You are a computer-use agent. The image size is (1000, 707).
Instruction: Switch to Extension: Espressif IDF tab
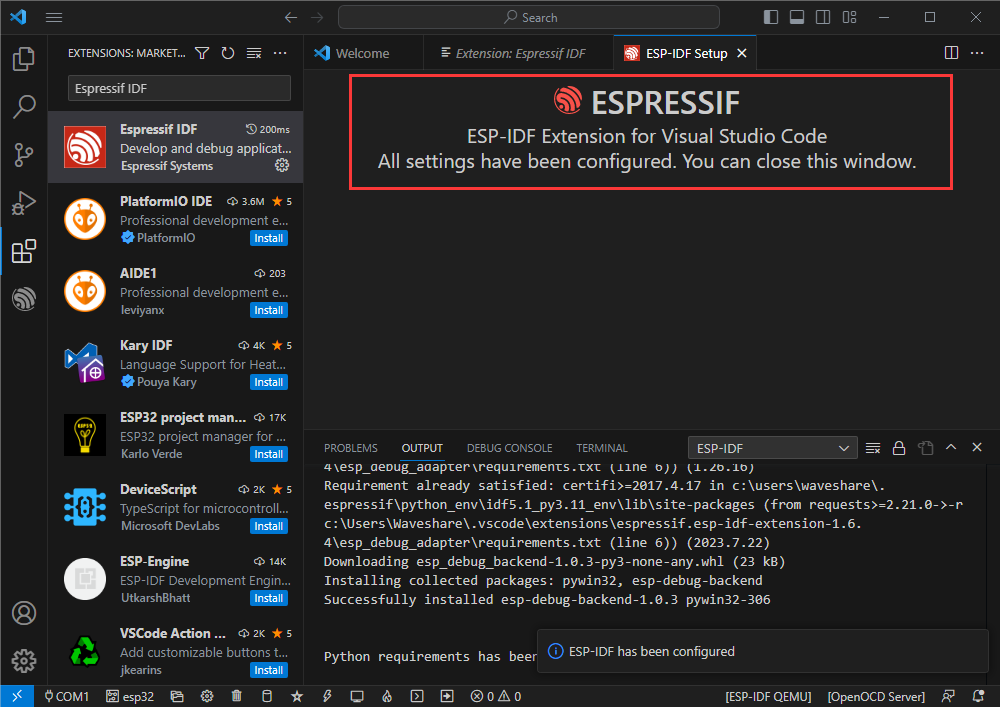pos(519,53)
